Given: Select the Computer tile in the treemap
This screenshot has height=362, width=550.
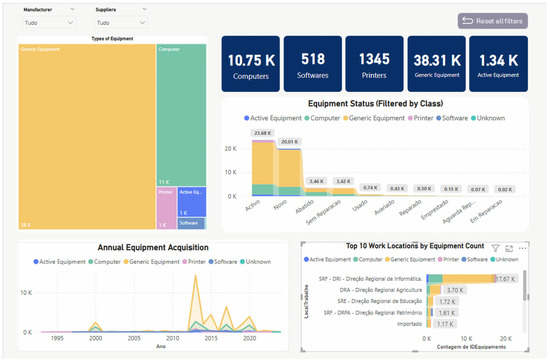Looking at the screenshot, I should [x=181, y=115].
